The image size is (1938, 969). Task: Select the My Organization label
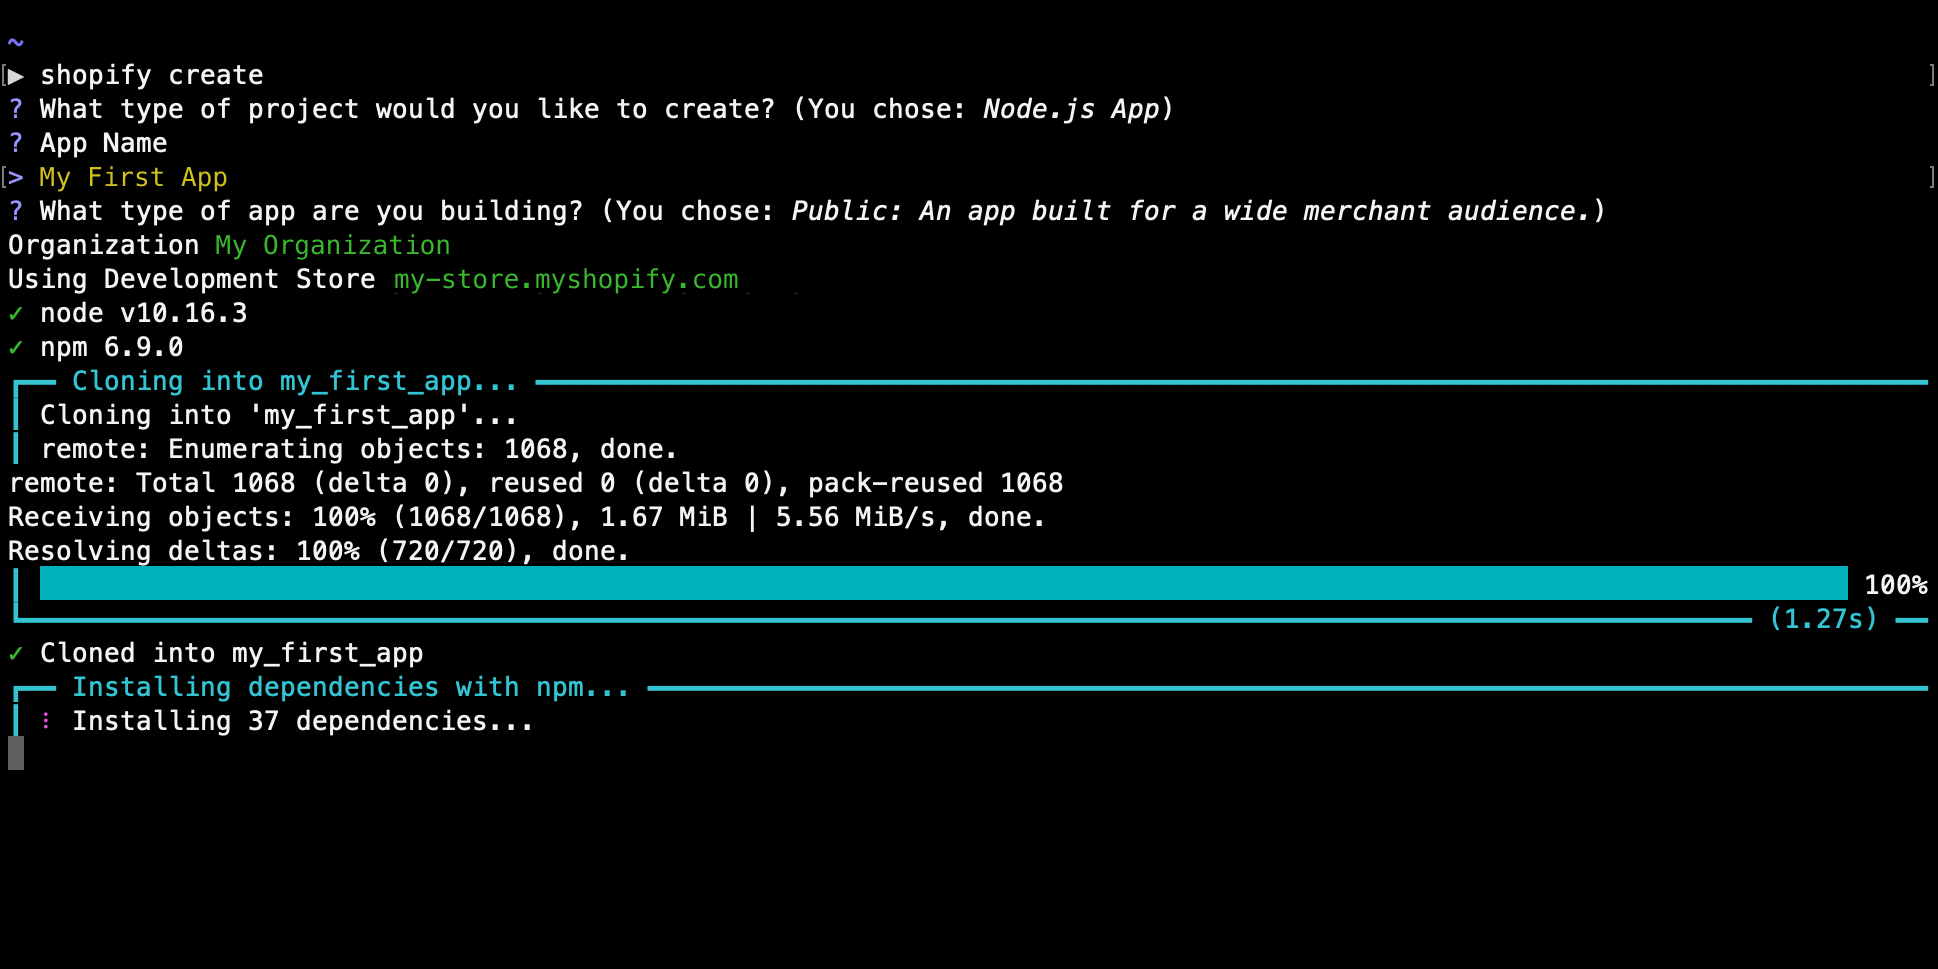[330, 244]
